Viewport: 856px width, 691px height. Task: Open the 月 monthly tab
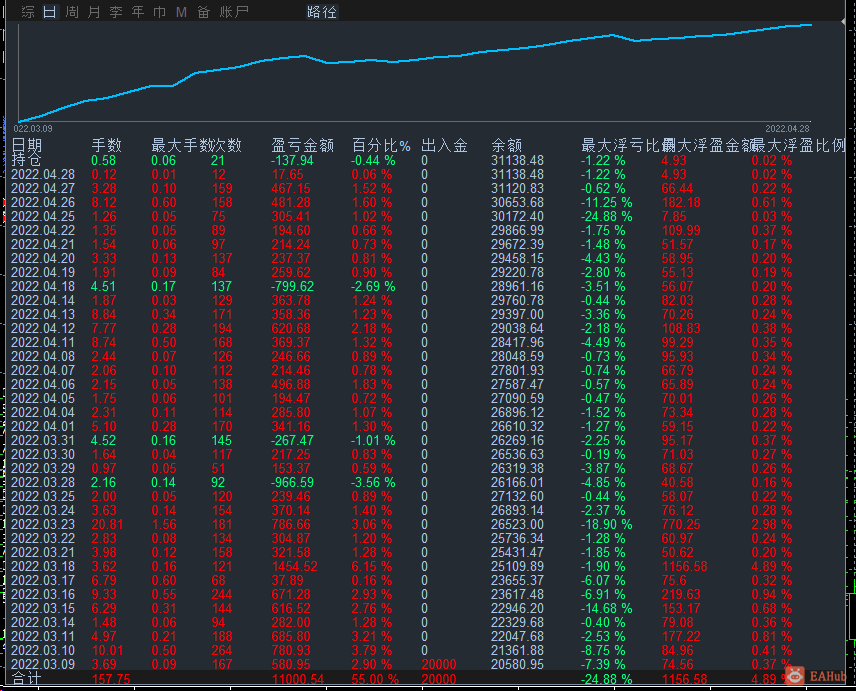[94, 11]
